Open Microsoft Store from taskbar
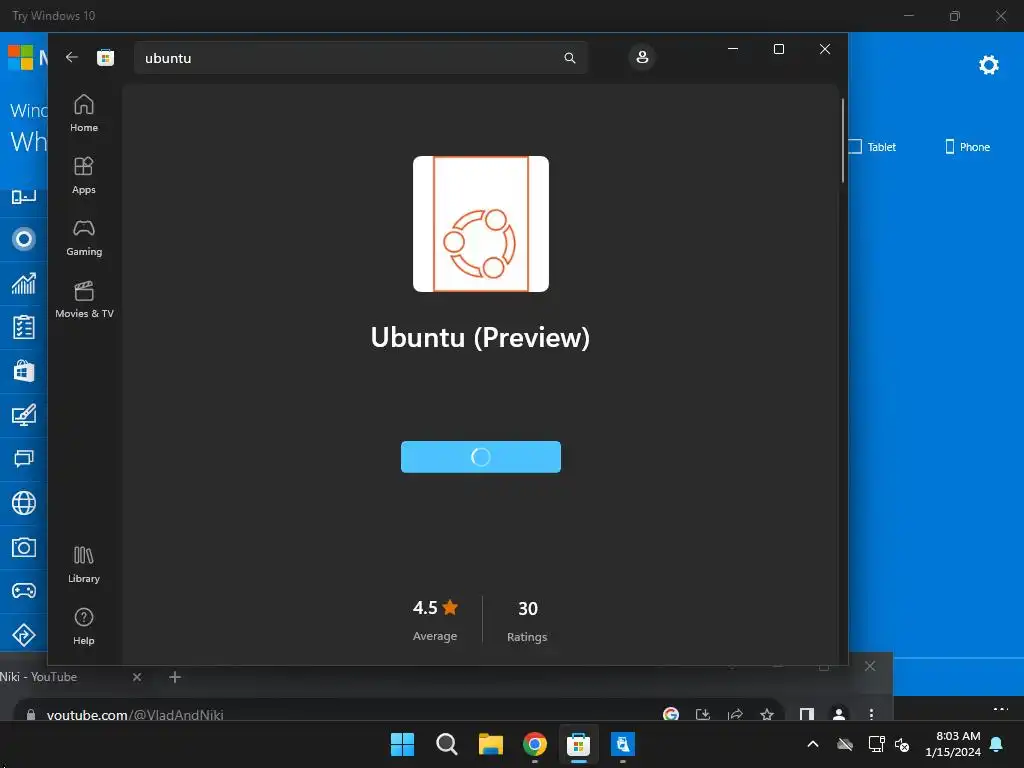1024x768 pixels. coord(579,744)
